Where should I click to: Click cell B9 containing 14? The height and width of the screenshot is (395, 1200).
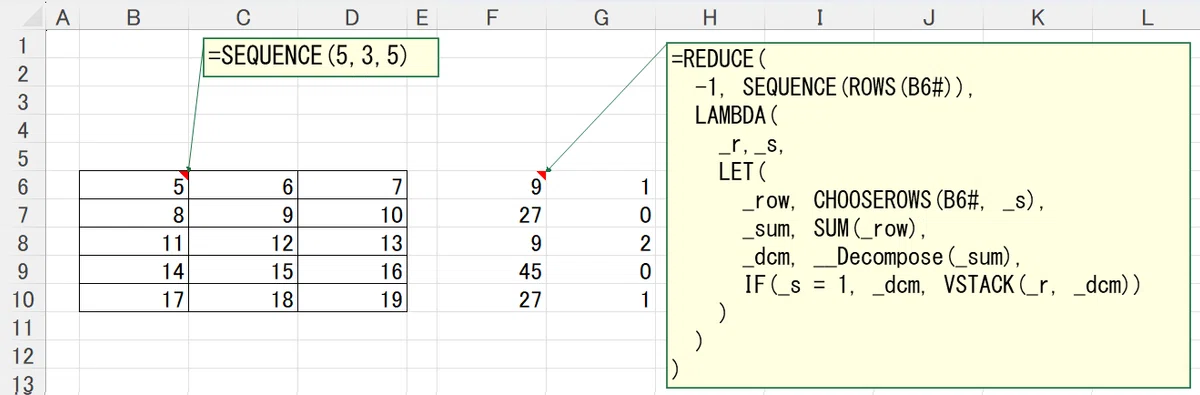coord(133,270)
